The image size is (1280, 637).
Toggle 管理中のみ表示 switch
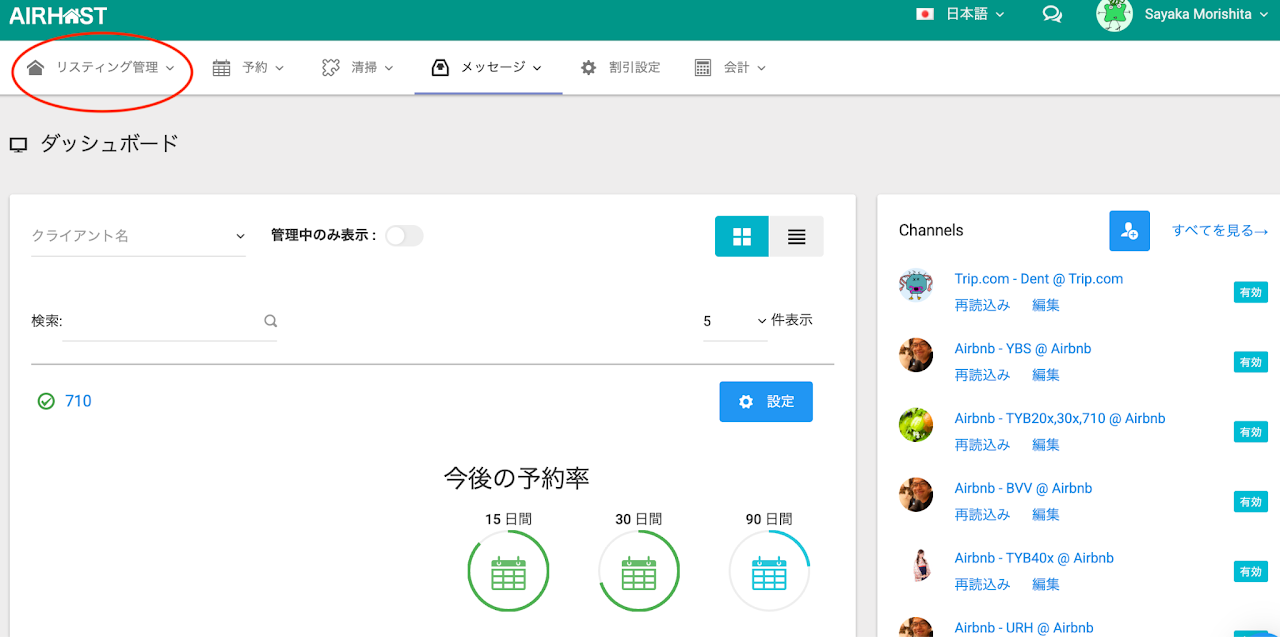click(404, 235)
